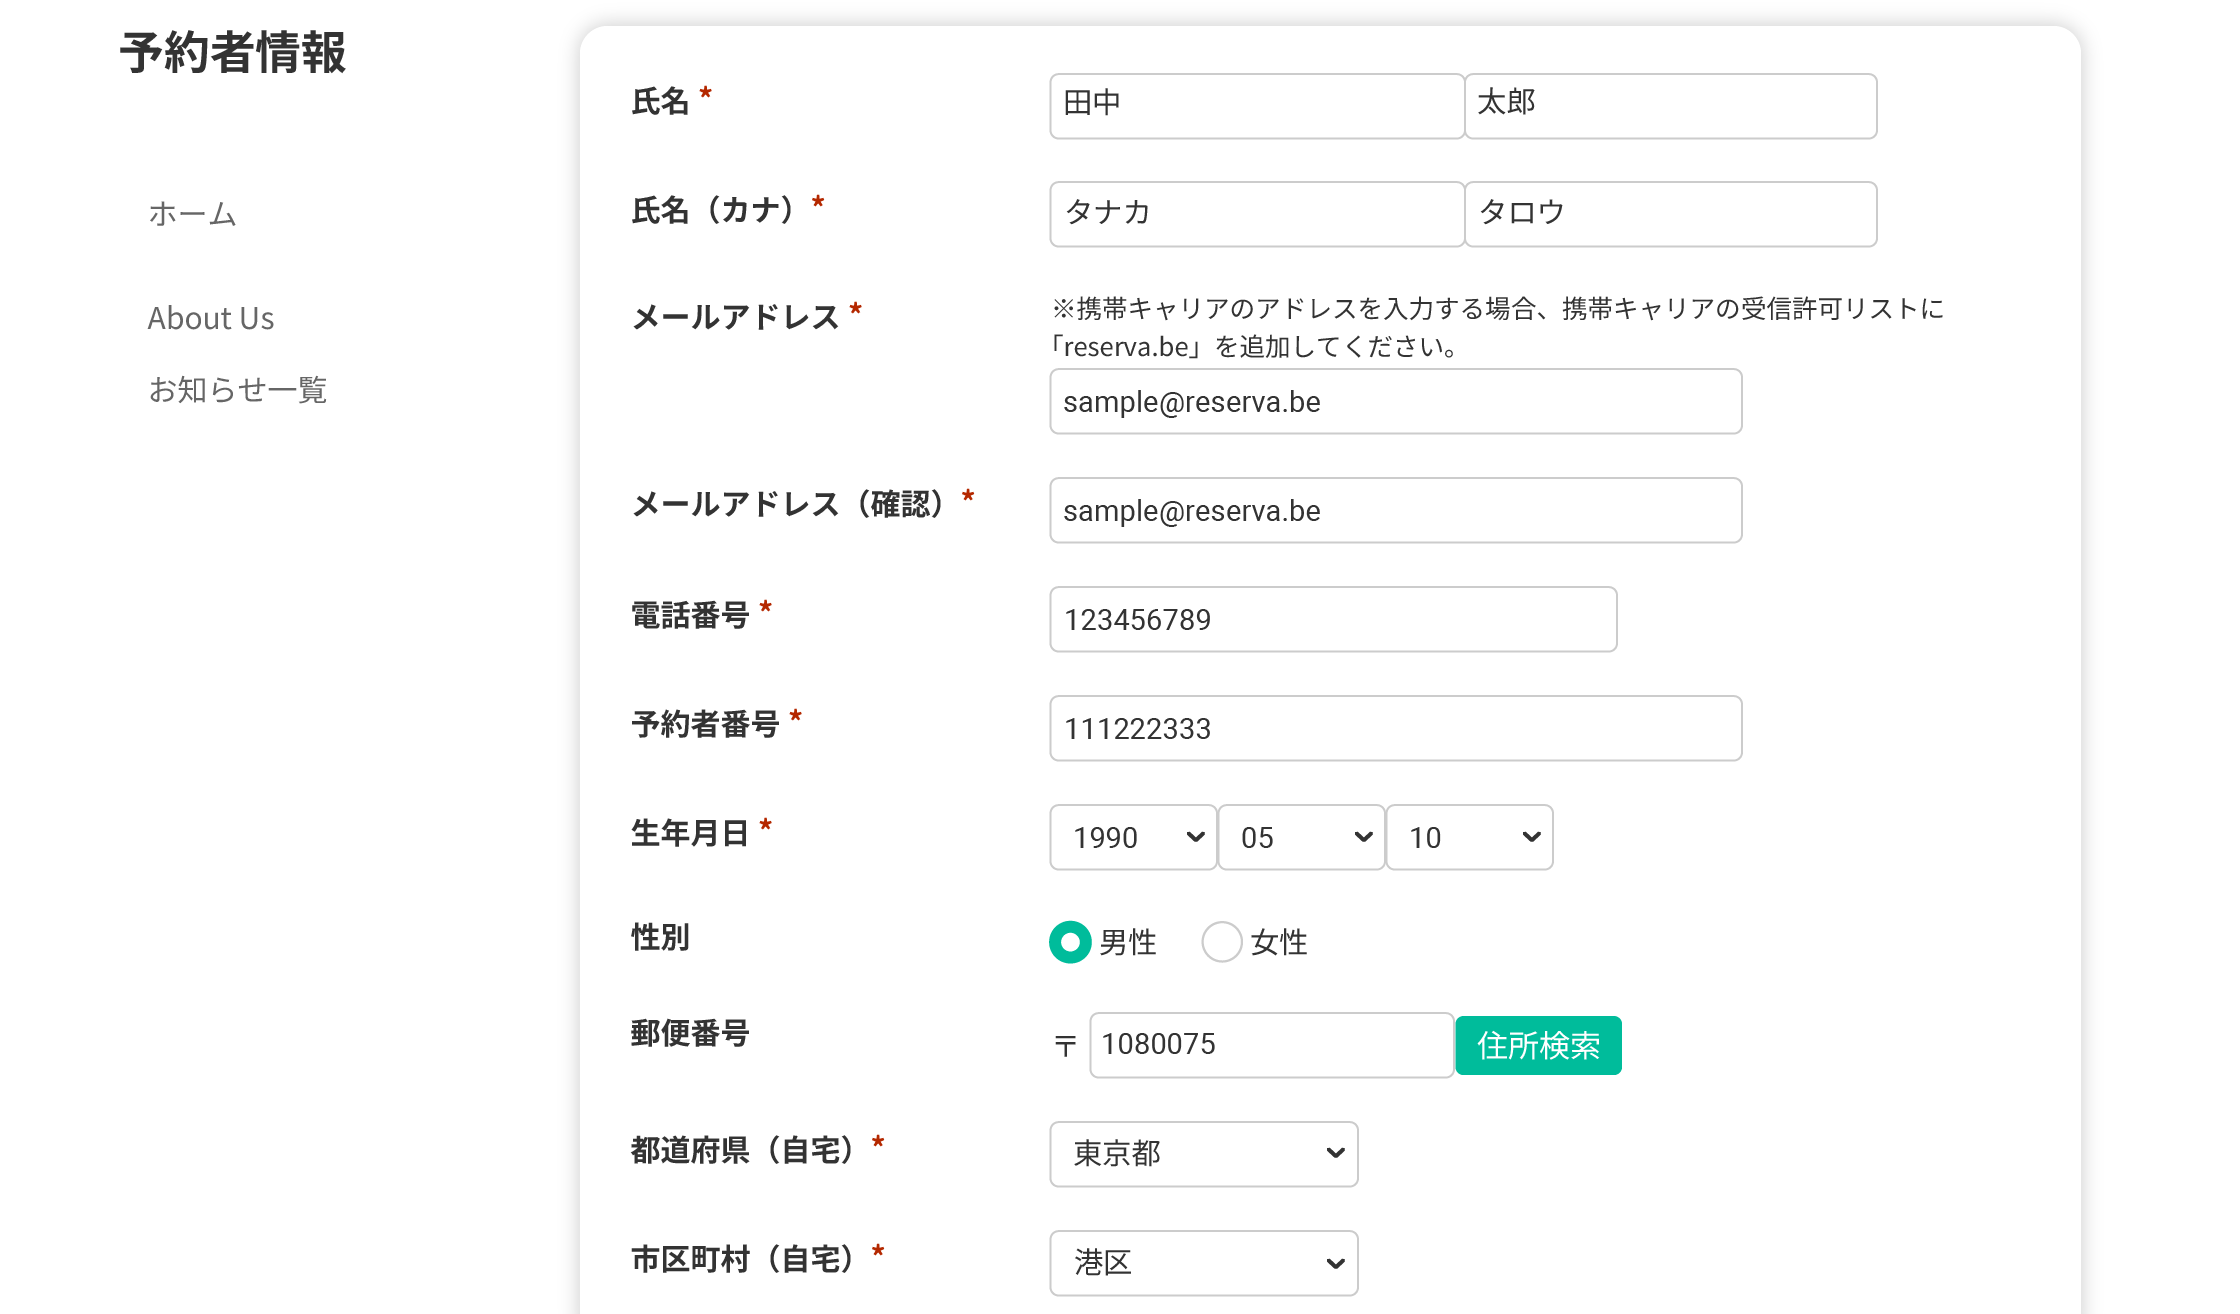Viewport: 2240px width, 1314px height.
Task: Click the 郵便番号 field containing 1080075
Action: point(1270,1045)
